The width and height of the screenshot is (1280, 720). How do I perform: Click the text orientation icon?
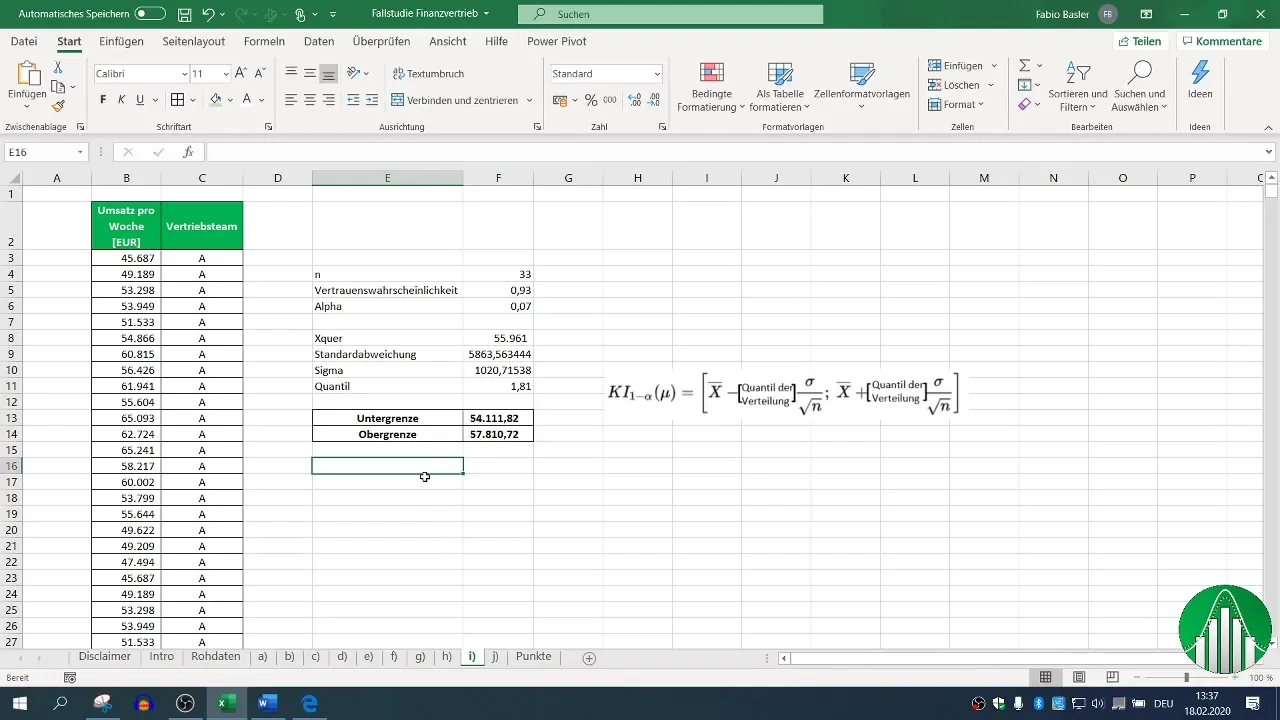pos(354,73)
